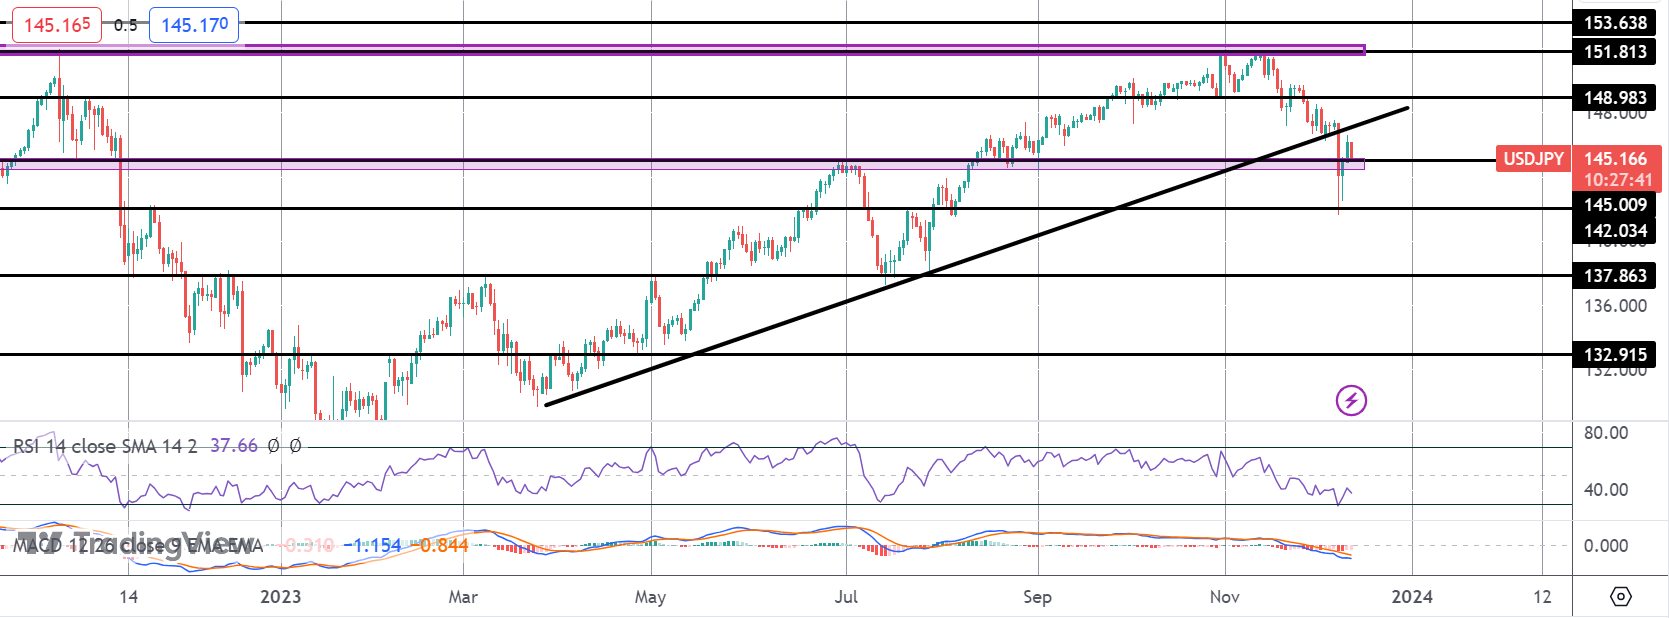This screenshot has width=1669, height=618.
Task: Select the 153.638 horizontal line label
Action: point(1614,23)
